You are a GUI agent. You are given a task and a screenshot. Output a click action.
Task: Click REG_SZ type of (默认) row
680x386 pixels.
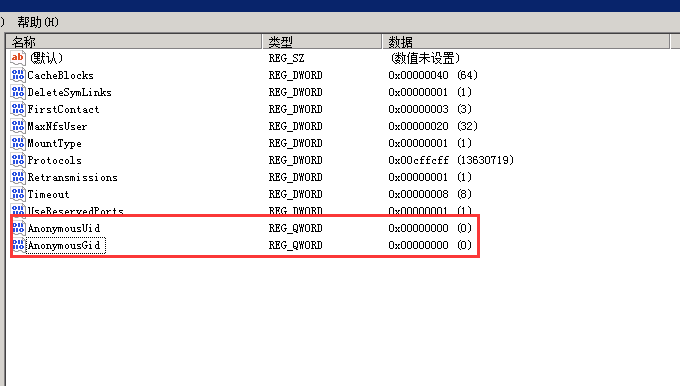click(x=286, y=58)
